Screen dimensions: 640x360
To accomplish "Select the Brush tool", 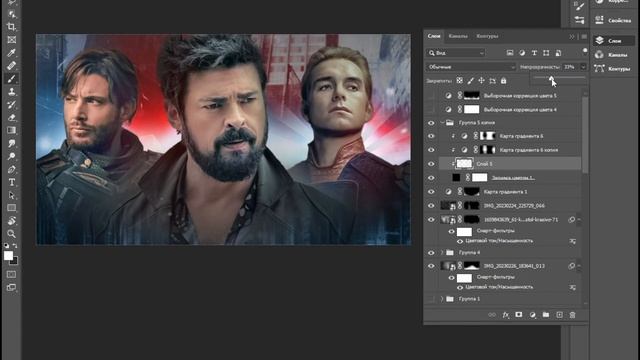I will coord(11,79).
